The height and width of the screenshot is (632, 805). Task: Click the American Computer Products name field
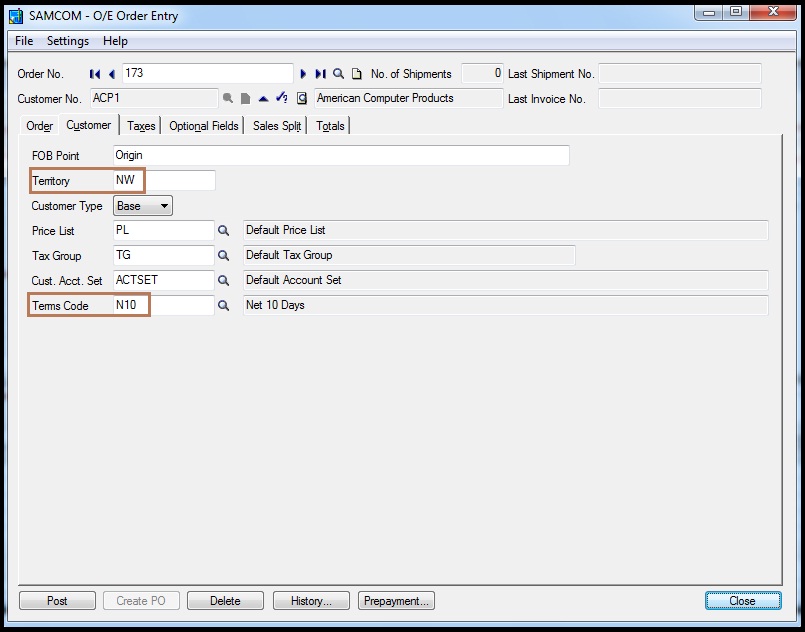[409, 98]
